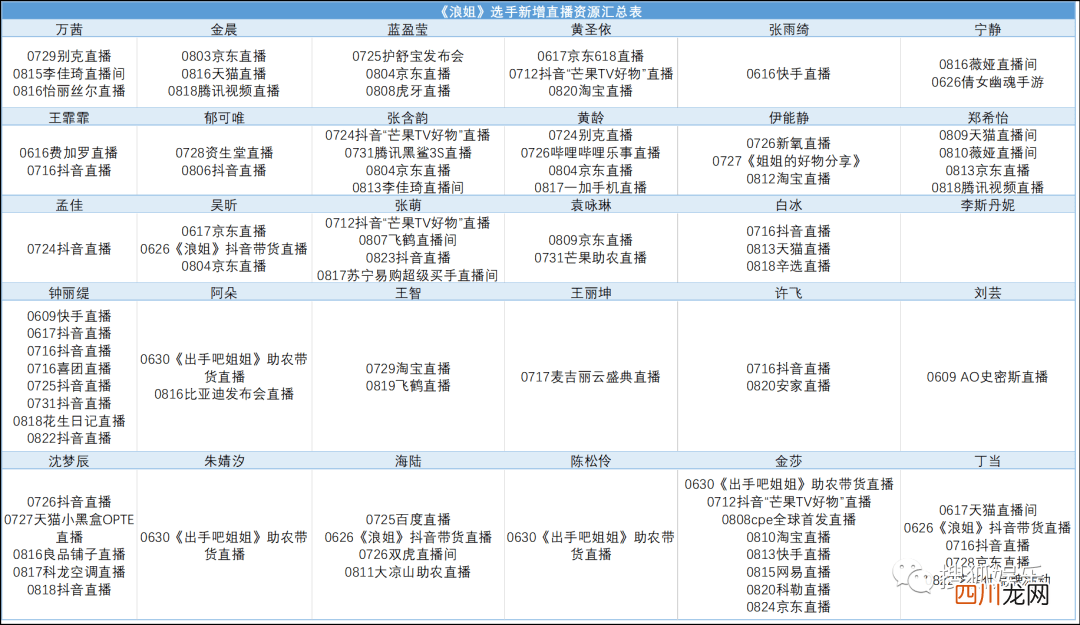The image size is (1080, 625).
Task: Click the entry 0728资生堂直播
Action: tap(224, 153)
